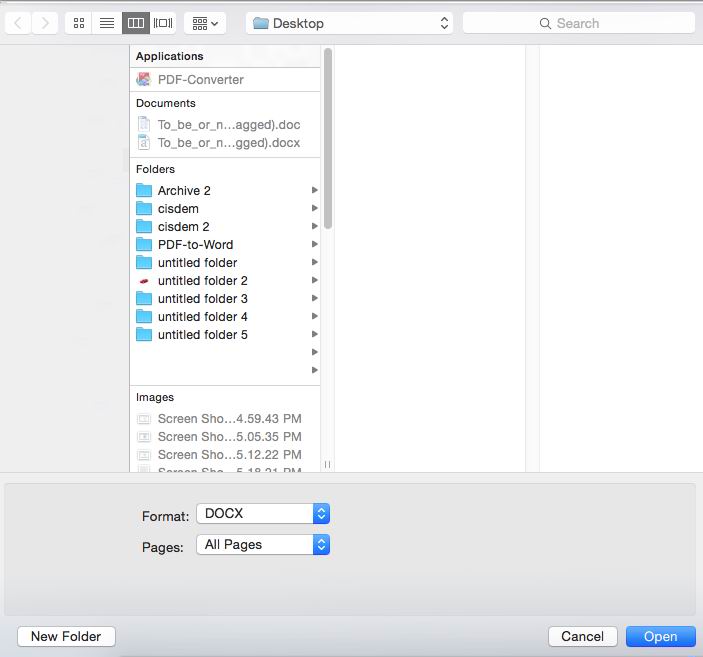Open the cisdem 2 folder
The height and width of the screenshot is (657, 703).
pyautogui.click(x=225, y=226)
